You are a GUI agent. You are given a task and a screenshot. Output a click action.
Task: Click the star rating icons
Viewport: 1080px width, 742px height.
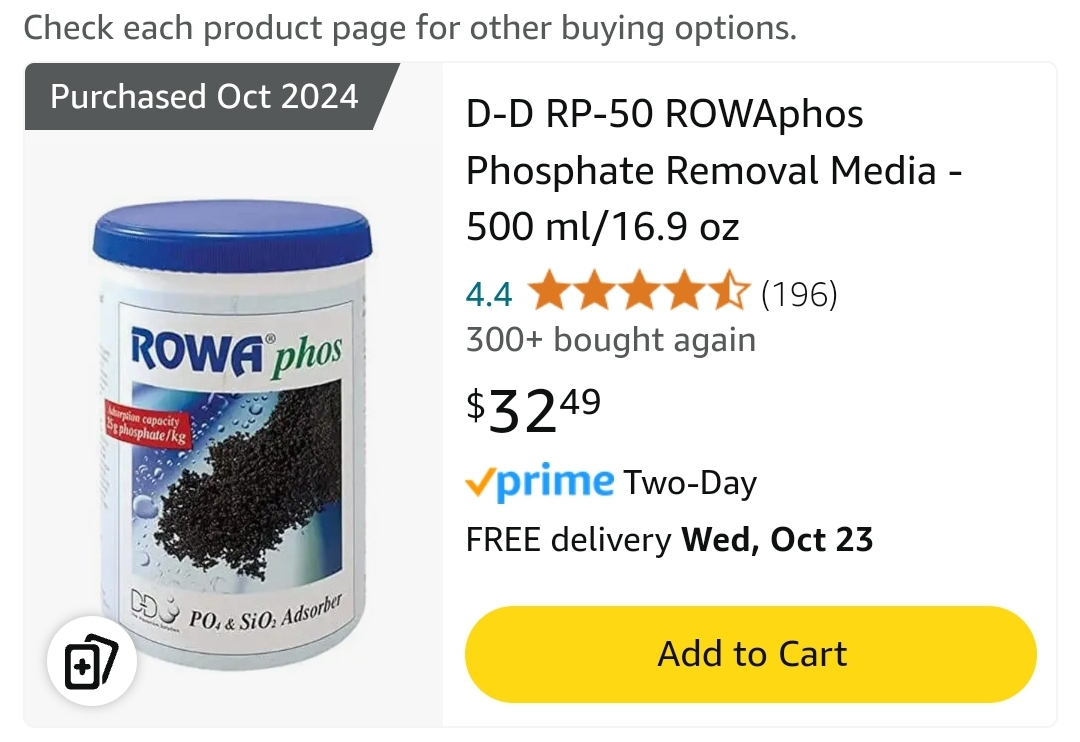click(638, 291)
